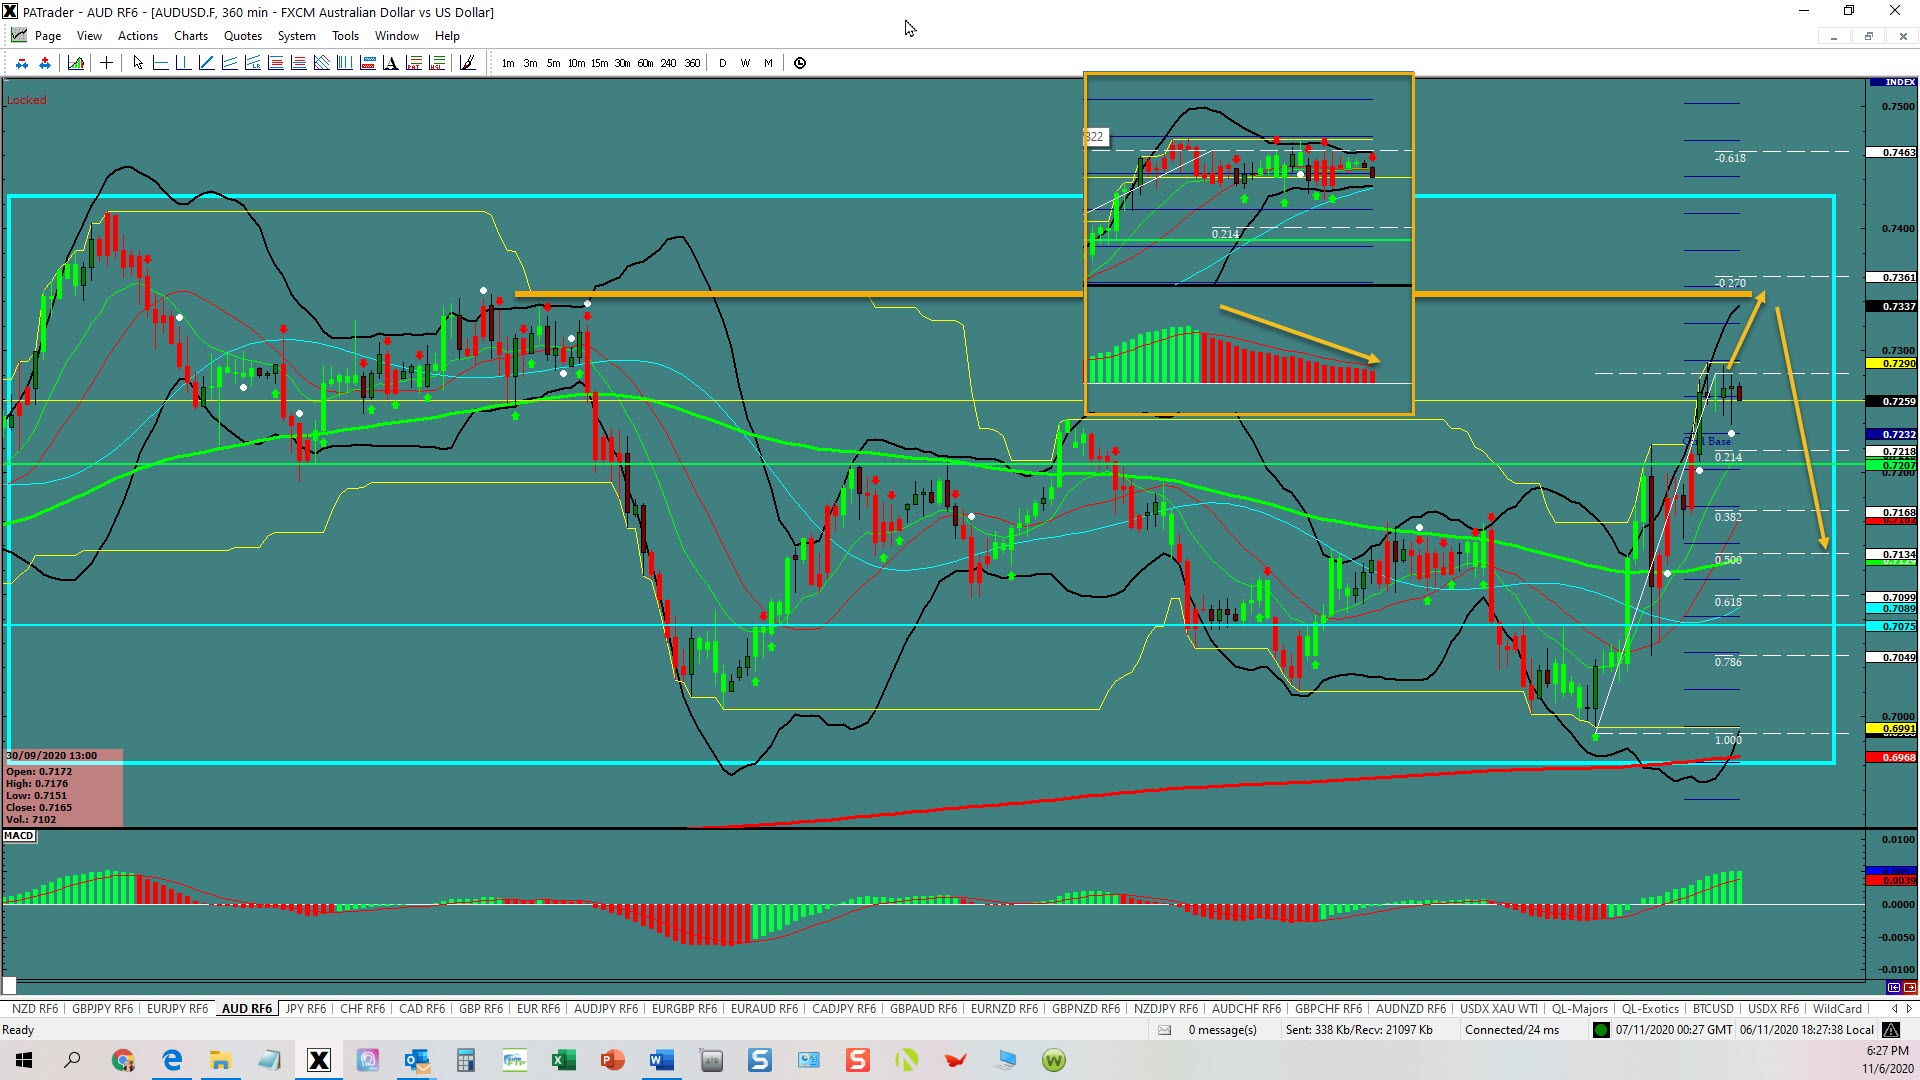Switch to the NZD RF6 page tab
The height and width of the screenshot is (1080, 1920).
point(35,1008)
